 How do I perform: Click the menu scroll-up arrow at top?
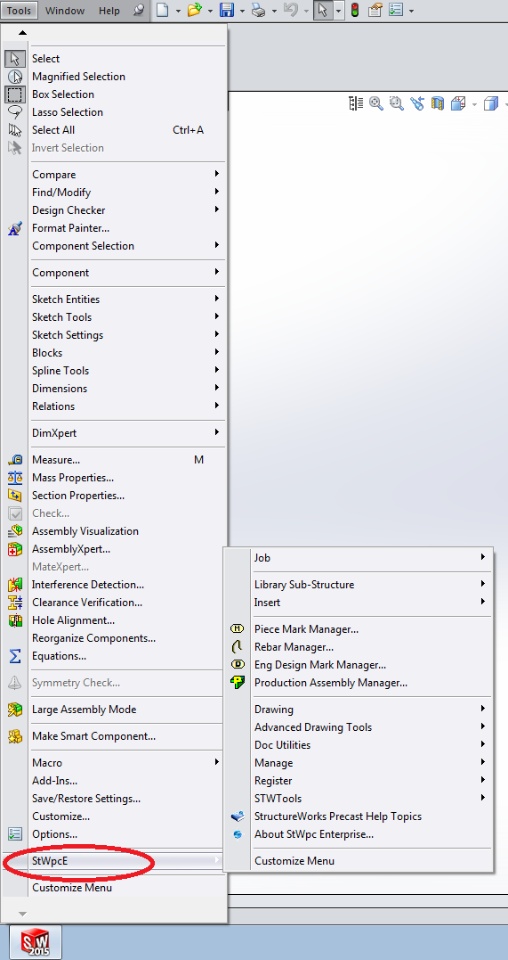click(x=22, y=32)
